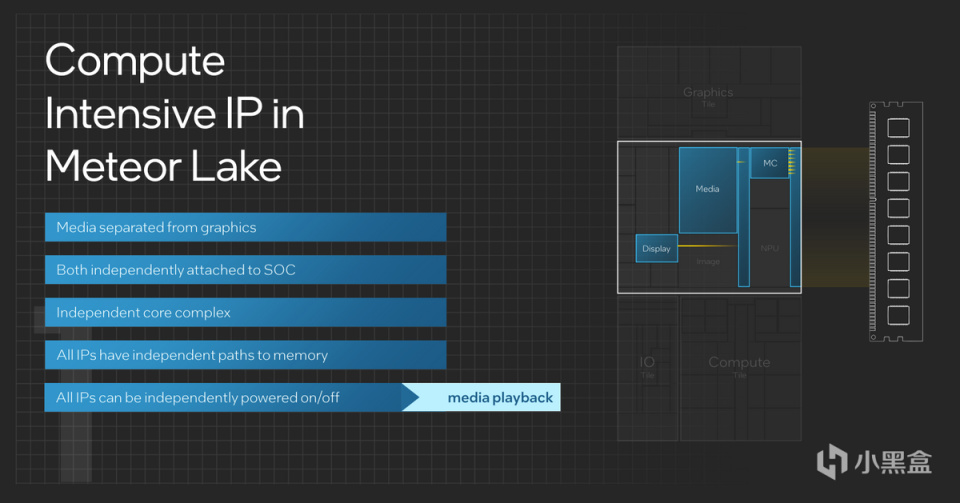Click the 'Media separated from graphics' bar
Screen dimensions: 960x503
click(x=246, y=227)
